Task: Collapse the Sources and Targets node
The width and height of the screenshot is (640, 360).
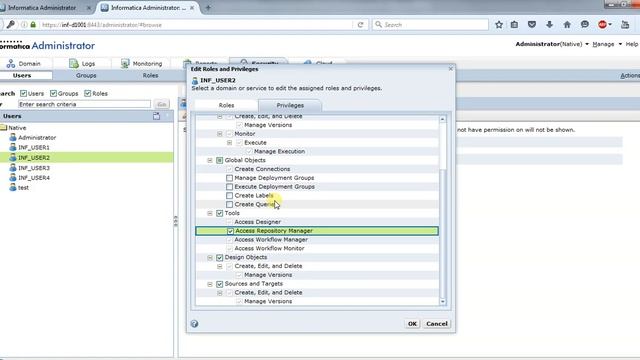Action: [x=210, y=284]
